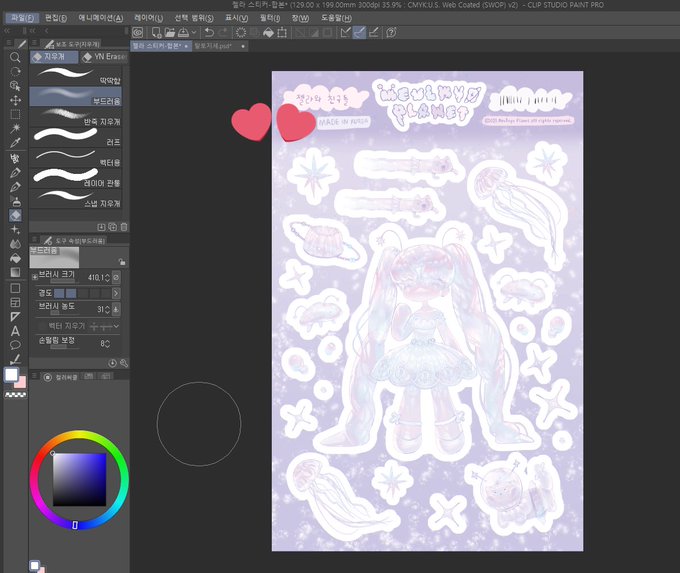Create a new canvas from command bar
680x573 pixels.
(x=156, y=33)
